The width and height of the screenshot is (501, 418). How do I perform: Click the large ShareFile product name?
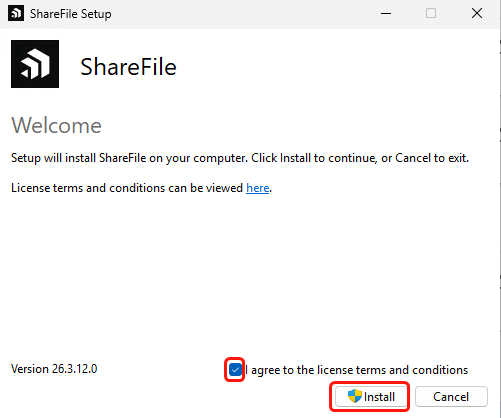coord(128,67)
